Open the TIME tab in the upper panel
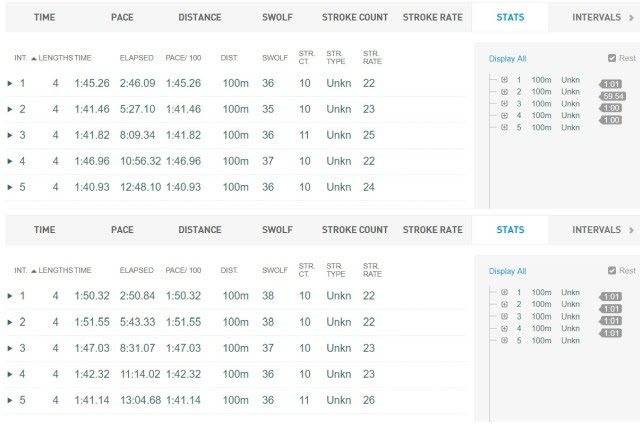This screenshot has width=640, height=424. tap(44, 17)
